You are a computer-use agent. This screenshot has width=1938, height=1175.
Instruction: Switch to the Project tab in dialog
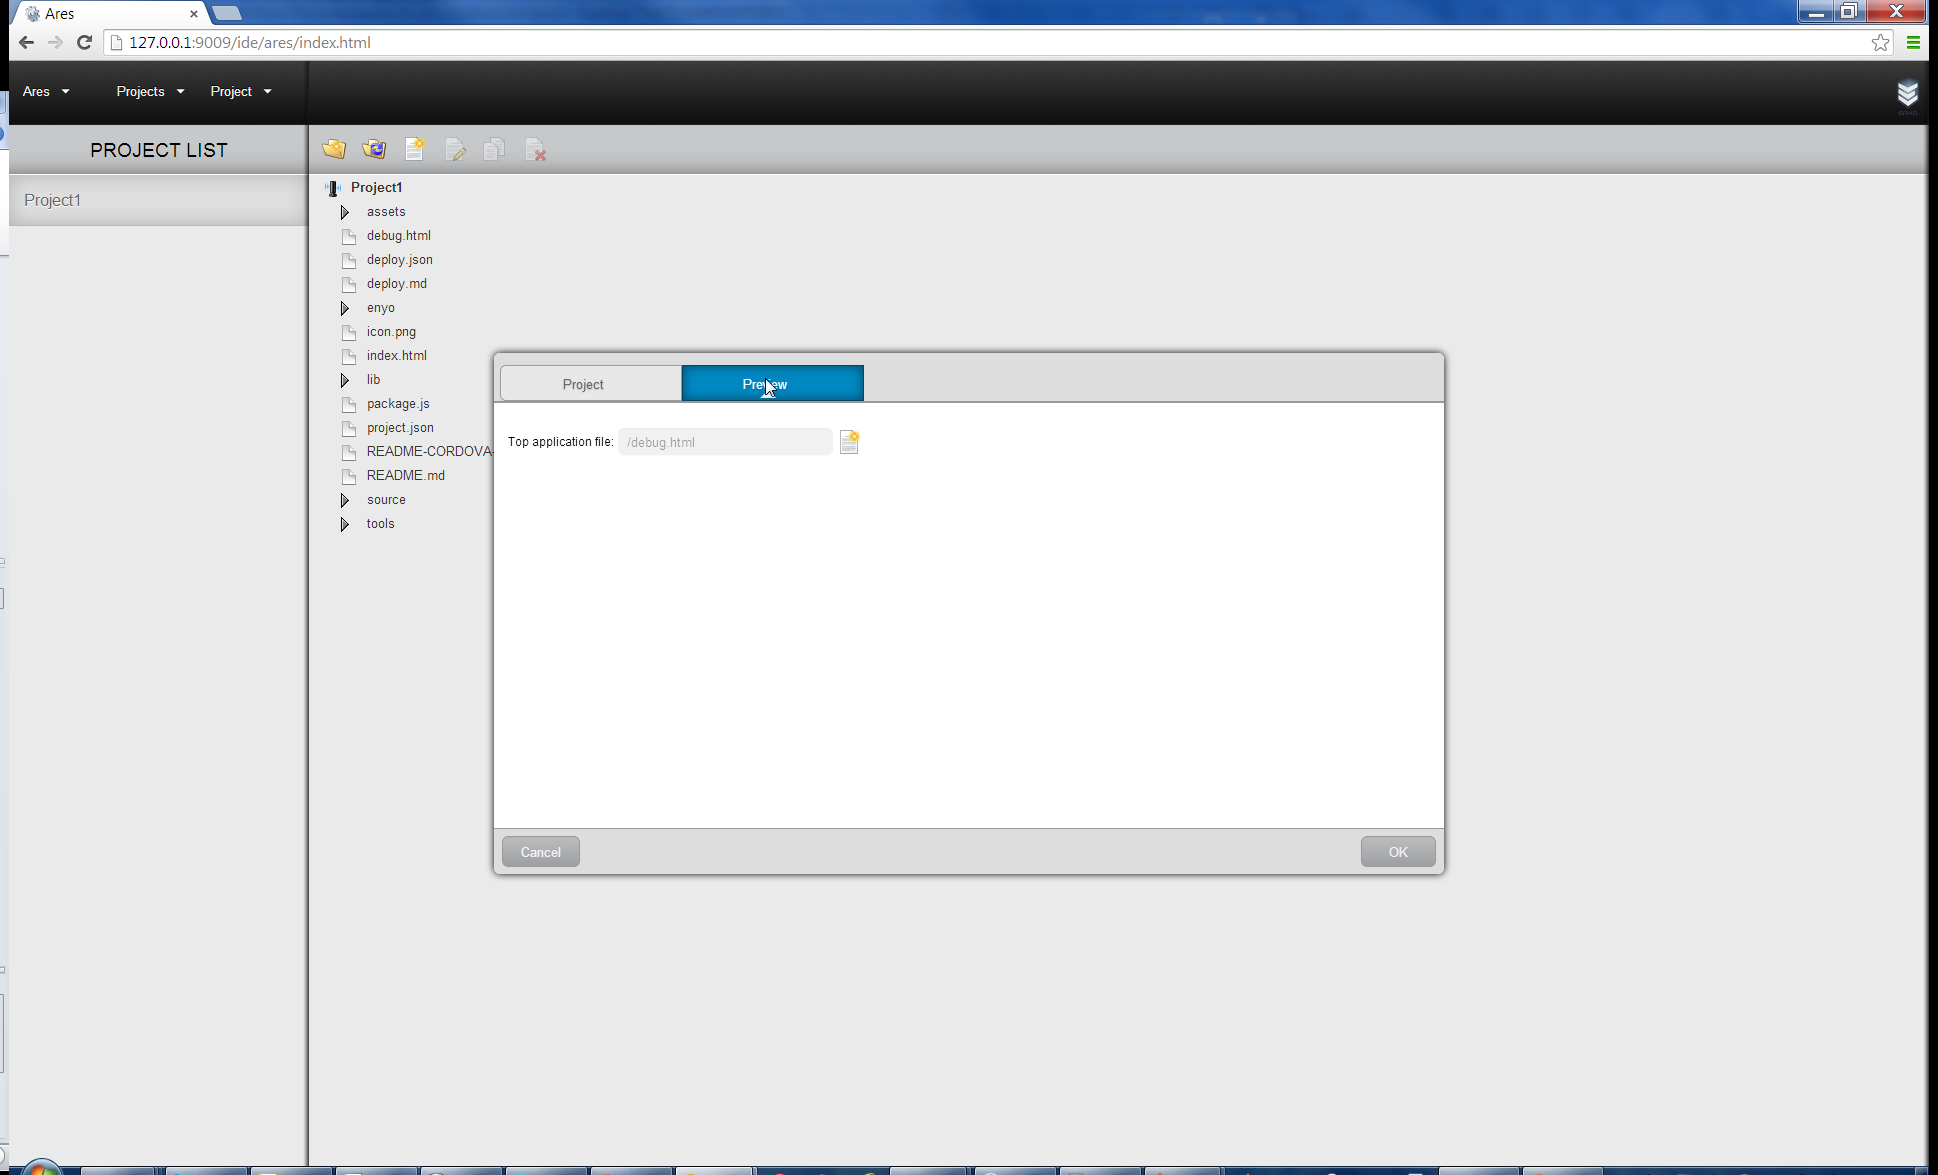(x=590, y=384)
